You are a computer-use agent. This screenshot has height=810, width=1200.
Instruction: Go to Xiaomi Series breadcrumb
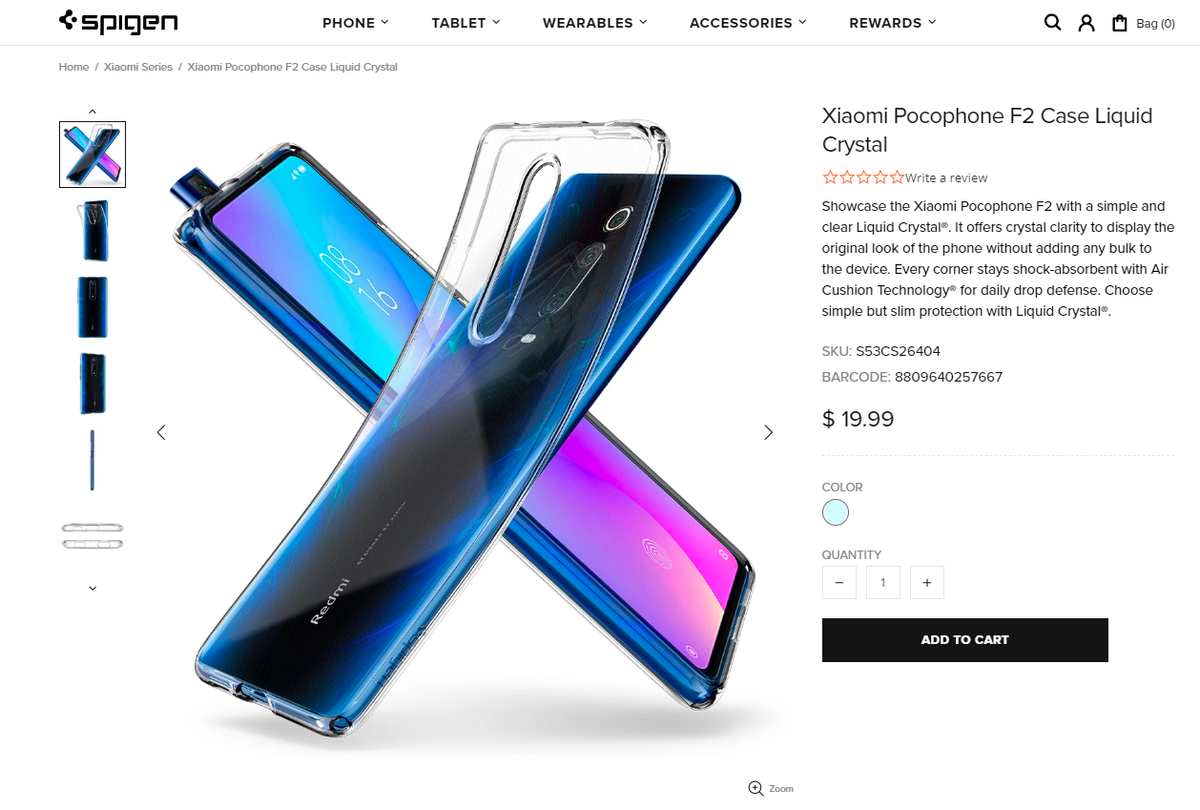click(138, 67)
